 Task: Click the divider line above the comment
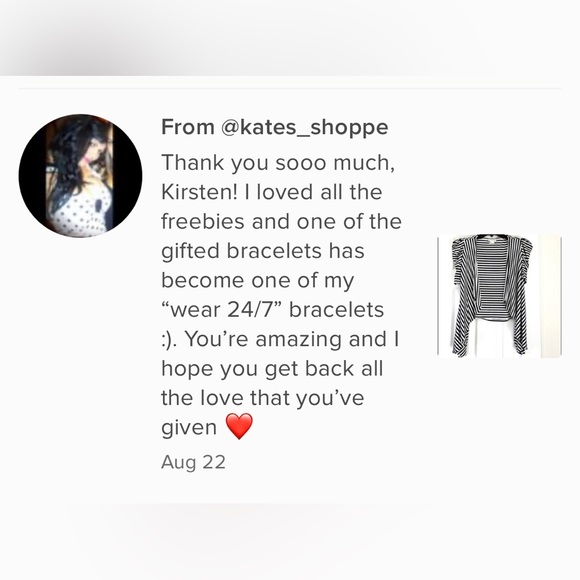click(x=290, y=89)
